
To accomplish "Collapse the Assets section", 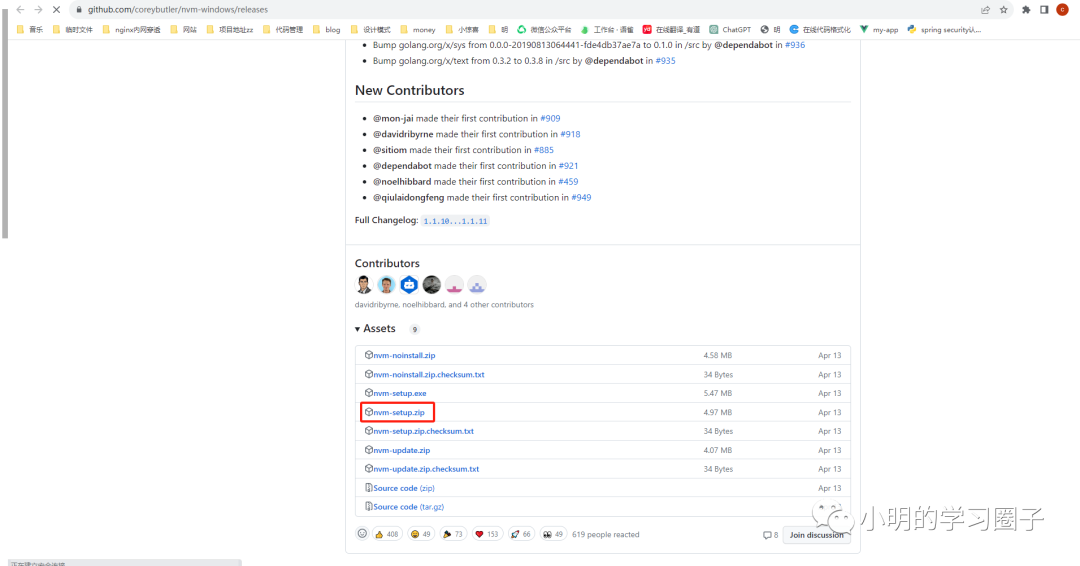I will 375,329.
